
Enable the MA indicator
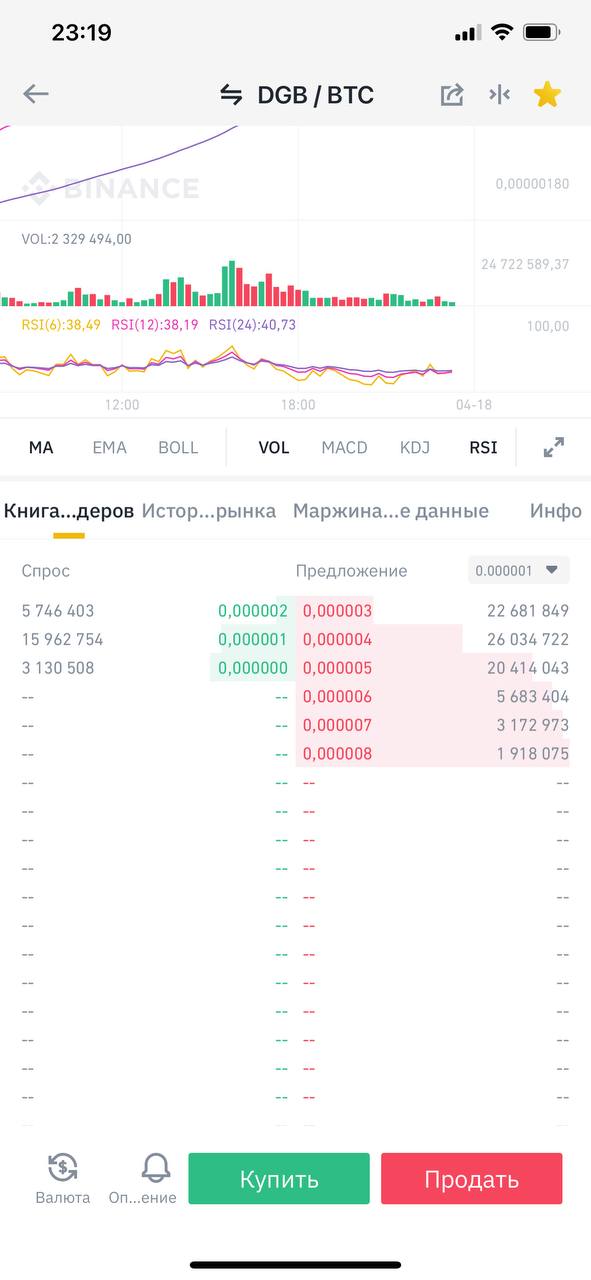[41, 447]
